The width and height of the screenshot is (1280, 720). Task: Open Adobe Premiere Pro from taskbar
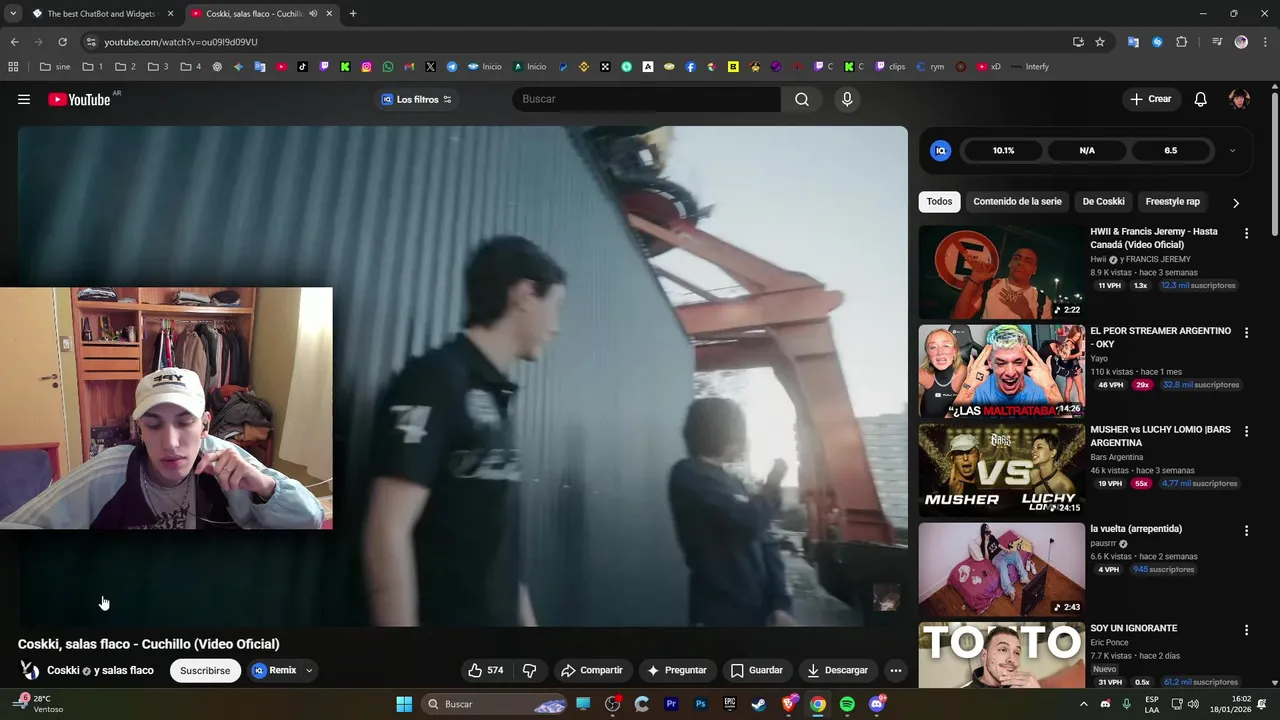click(x=671, y=704)
